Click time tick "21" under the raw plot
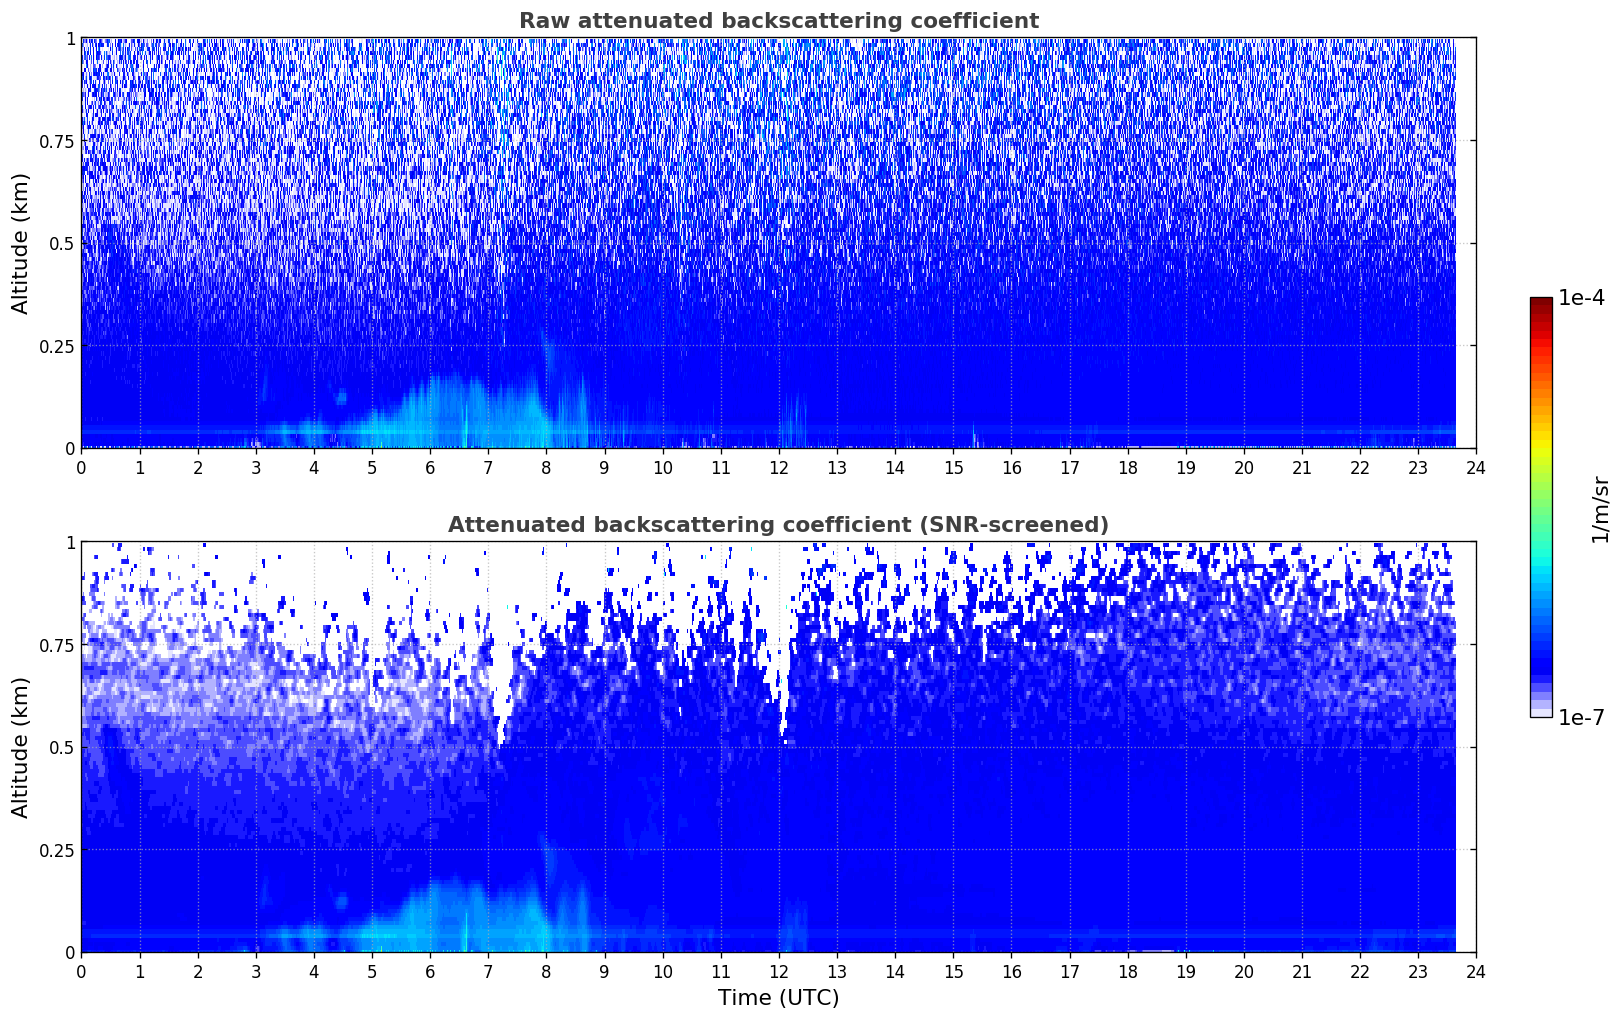1621x1020 pixels. pos(1302,467)
